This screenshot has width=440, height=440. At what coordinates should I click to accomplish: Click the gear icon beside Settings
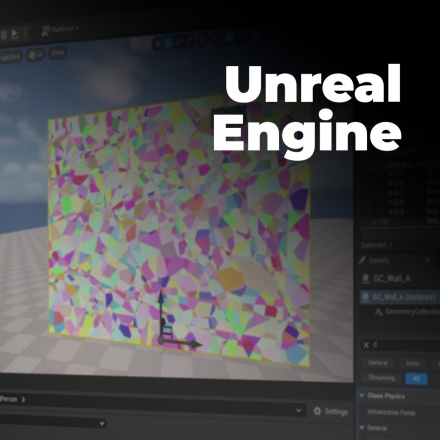317,412
